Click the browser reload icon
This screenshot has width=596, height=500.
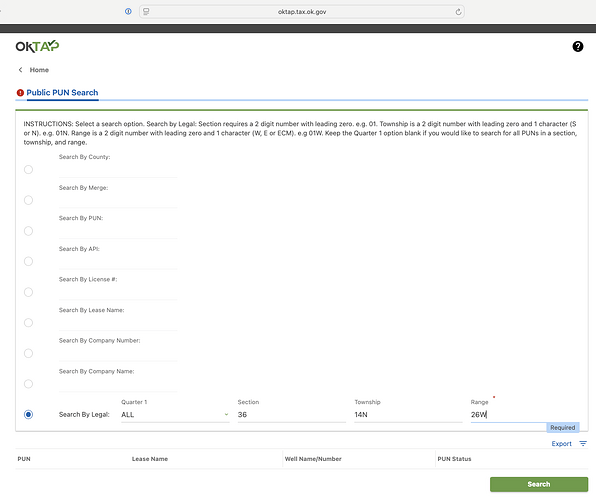pos(458,12)
